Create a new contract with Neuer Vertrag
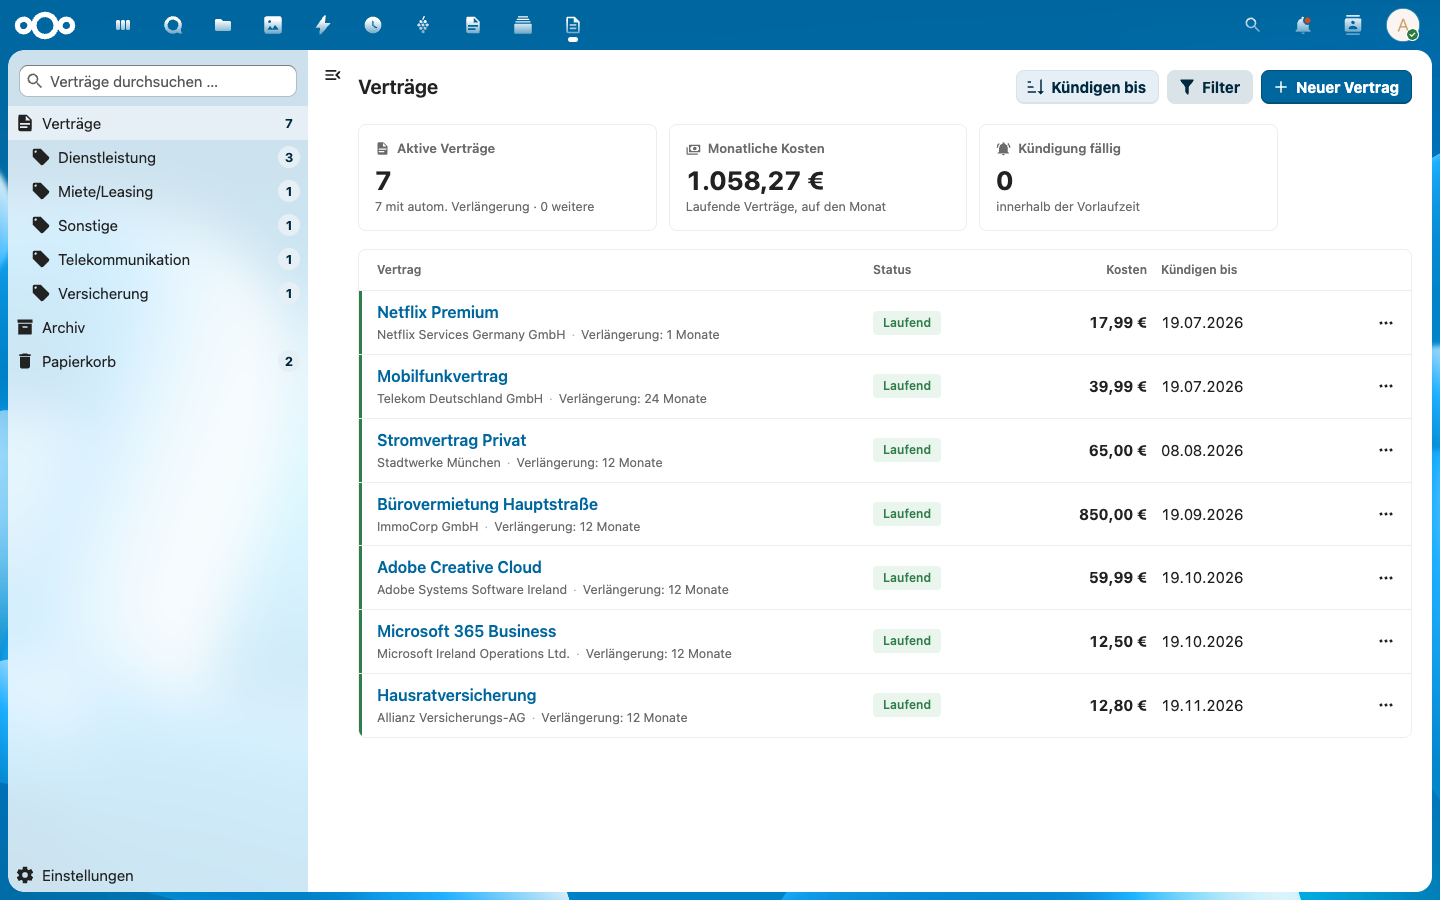1440x900 pixels. click(1336, 87)
